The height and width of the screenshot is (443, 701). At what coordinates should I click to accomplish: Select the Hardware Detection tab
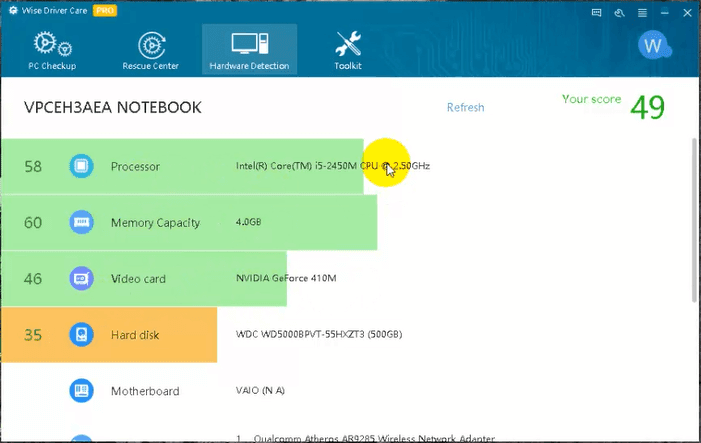(249, 50)
